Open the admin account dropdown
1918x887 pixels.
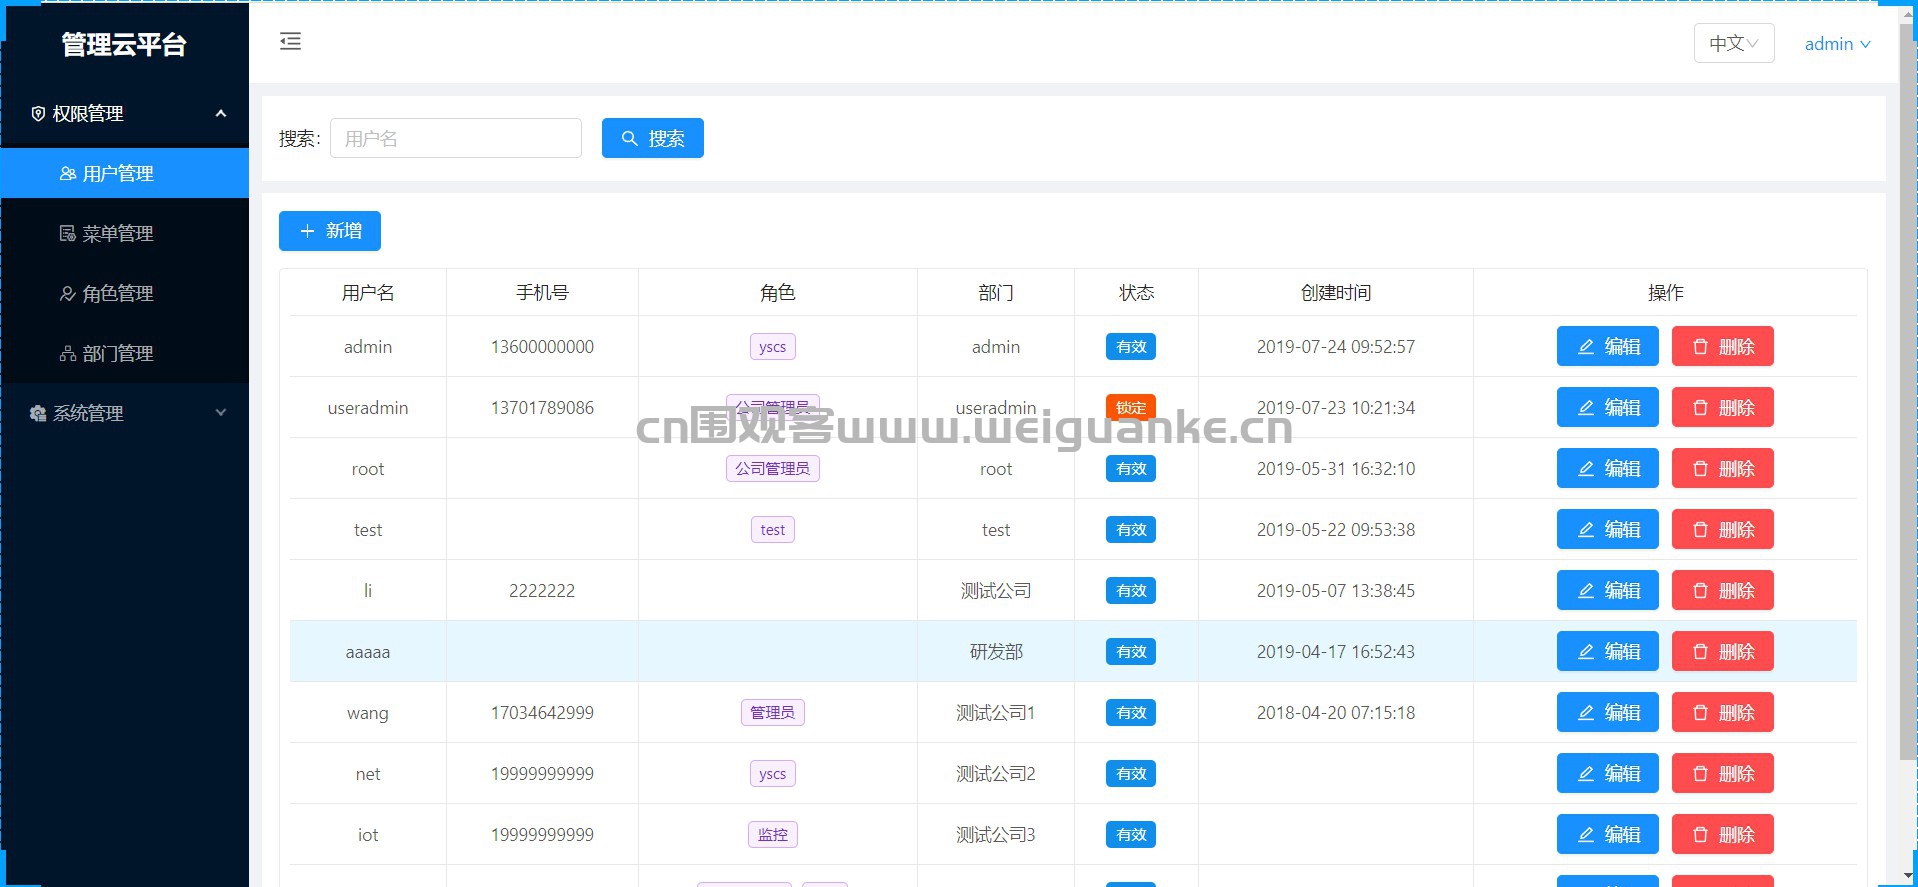click(x=1837, y=44)
